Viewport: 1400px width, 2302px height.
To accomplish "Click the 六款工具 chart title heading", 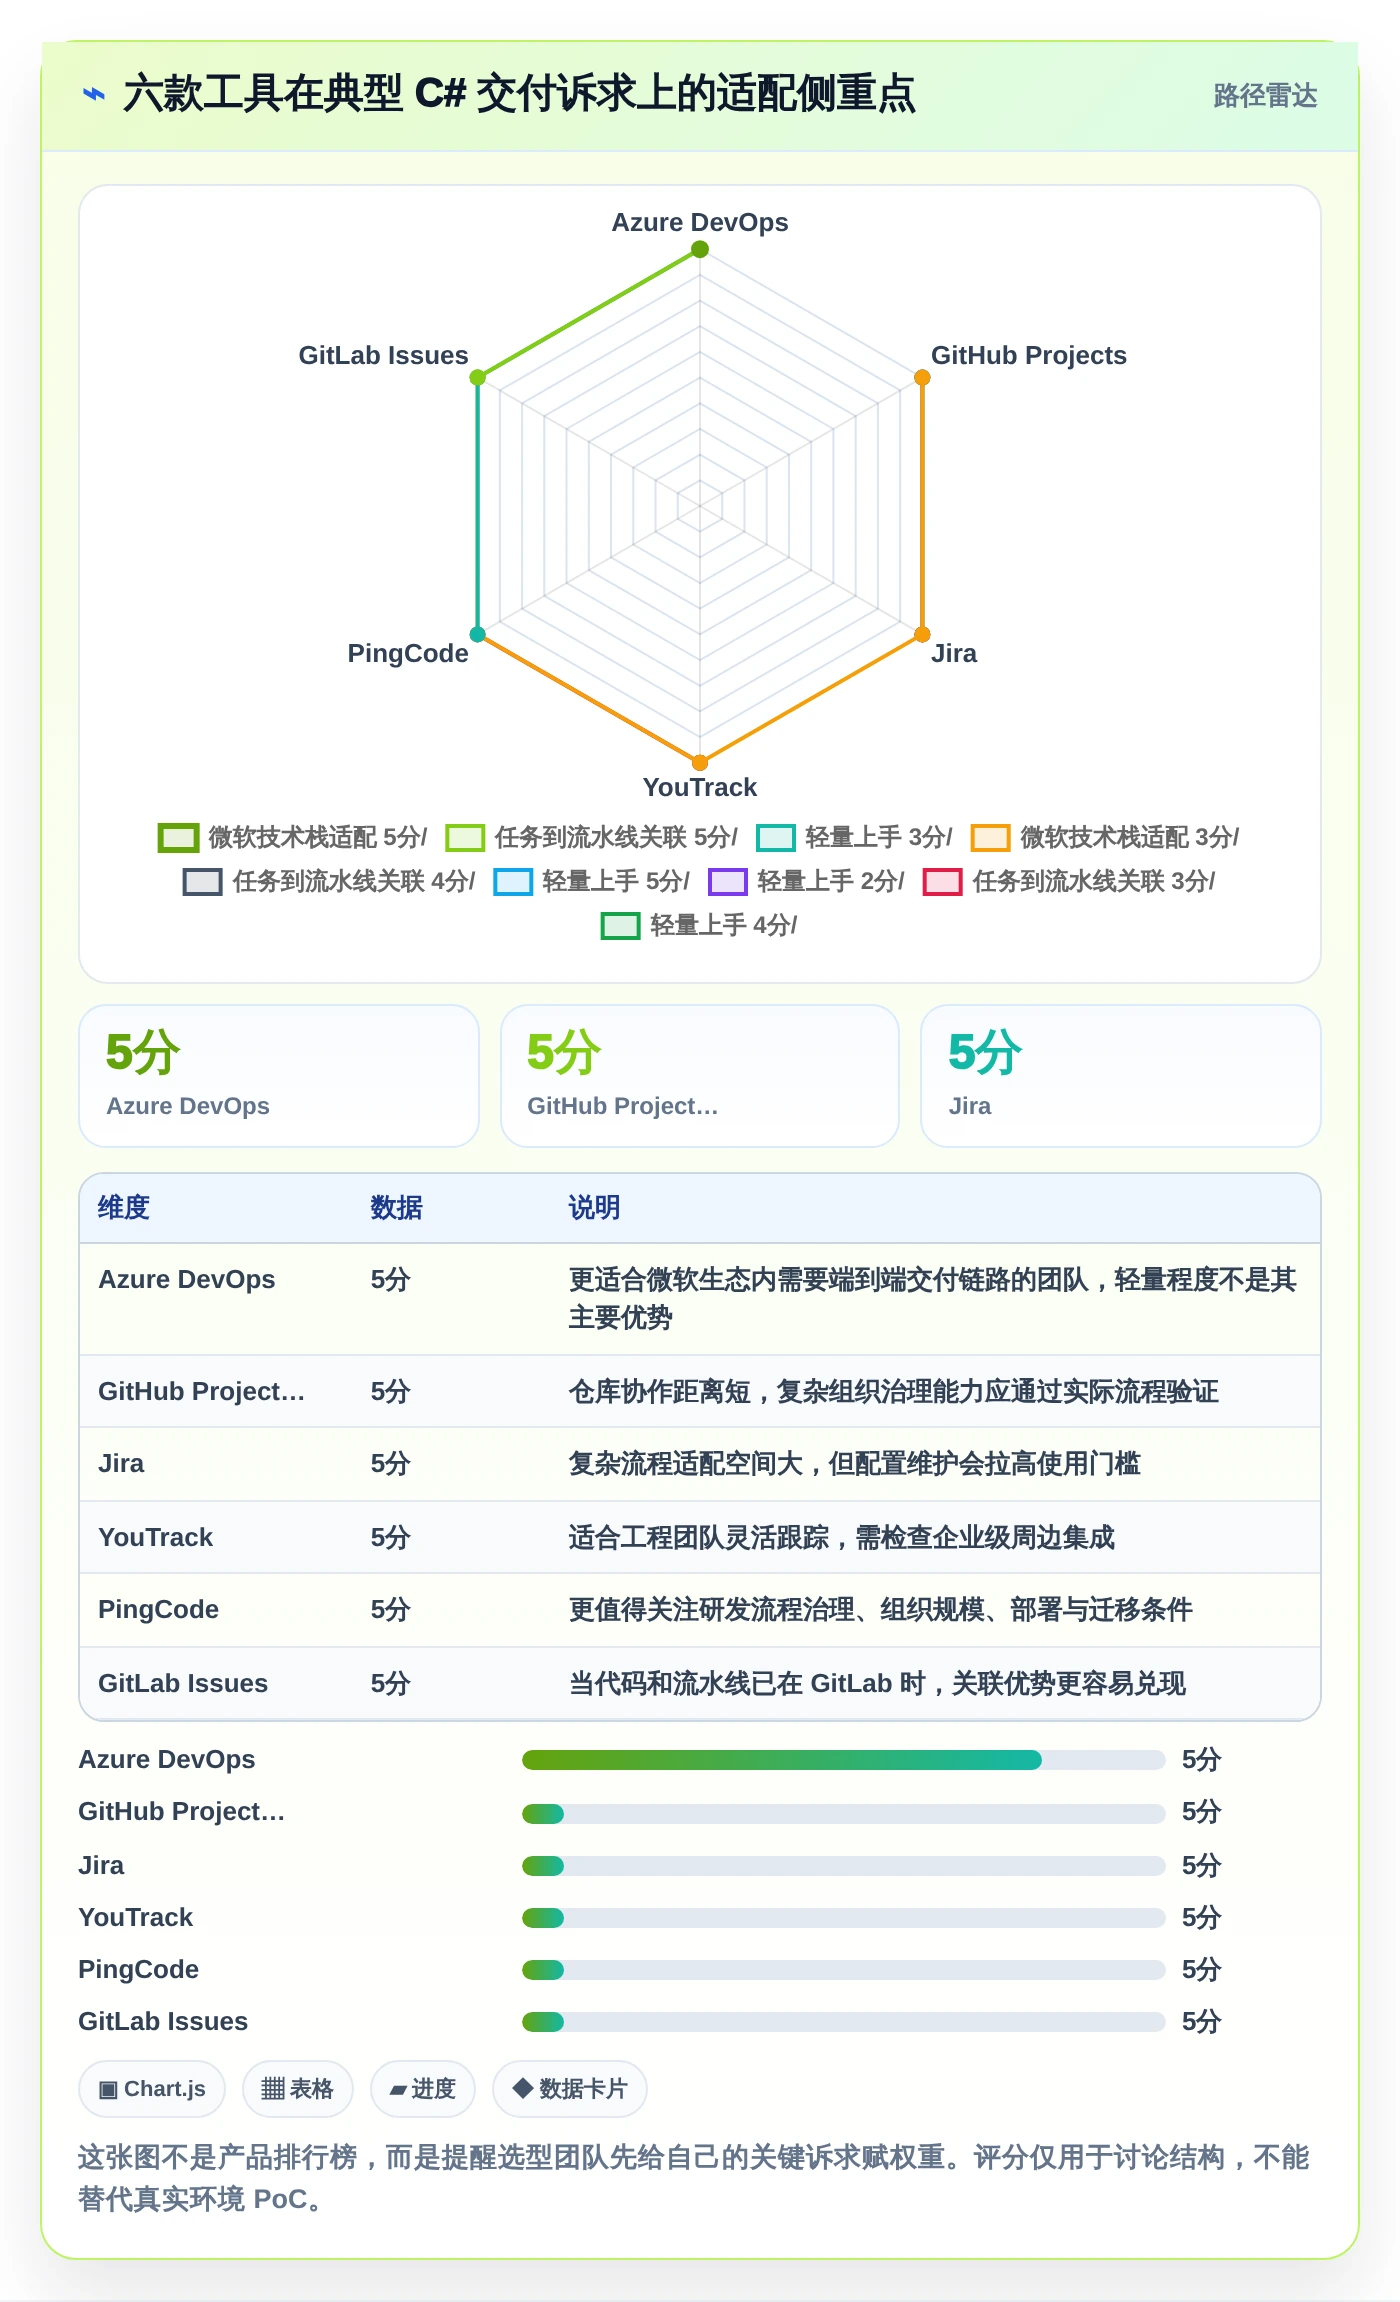I will coord(519,94).
